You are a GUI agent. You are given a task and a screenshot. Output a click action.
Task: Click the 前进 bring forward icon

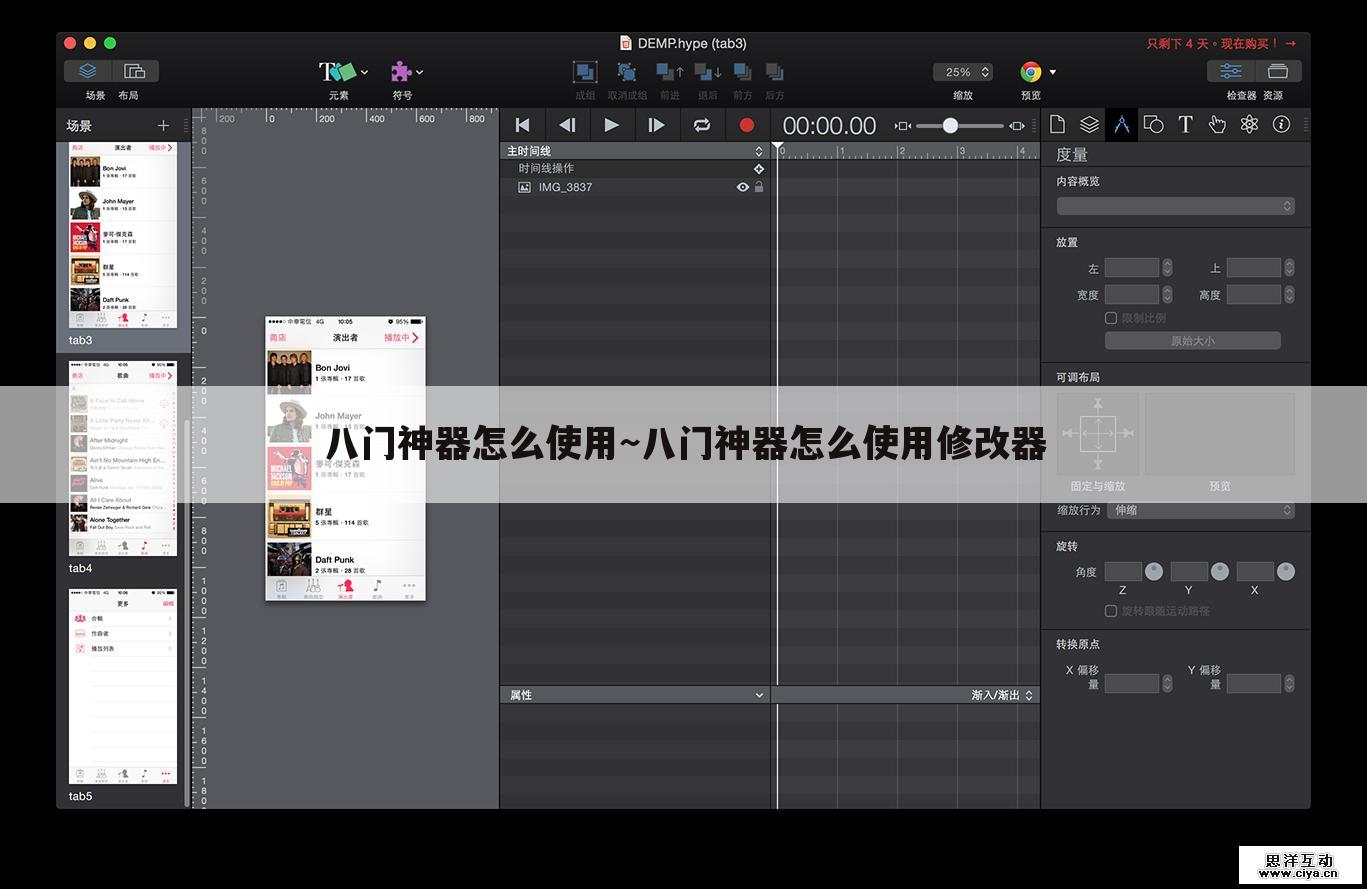(x=669, y=72)
